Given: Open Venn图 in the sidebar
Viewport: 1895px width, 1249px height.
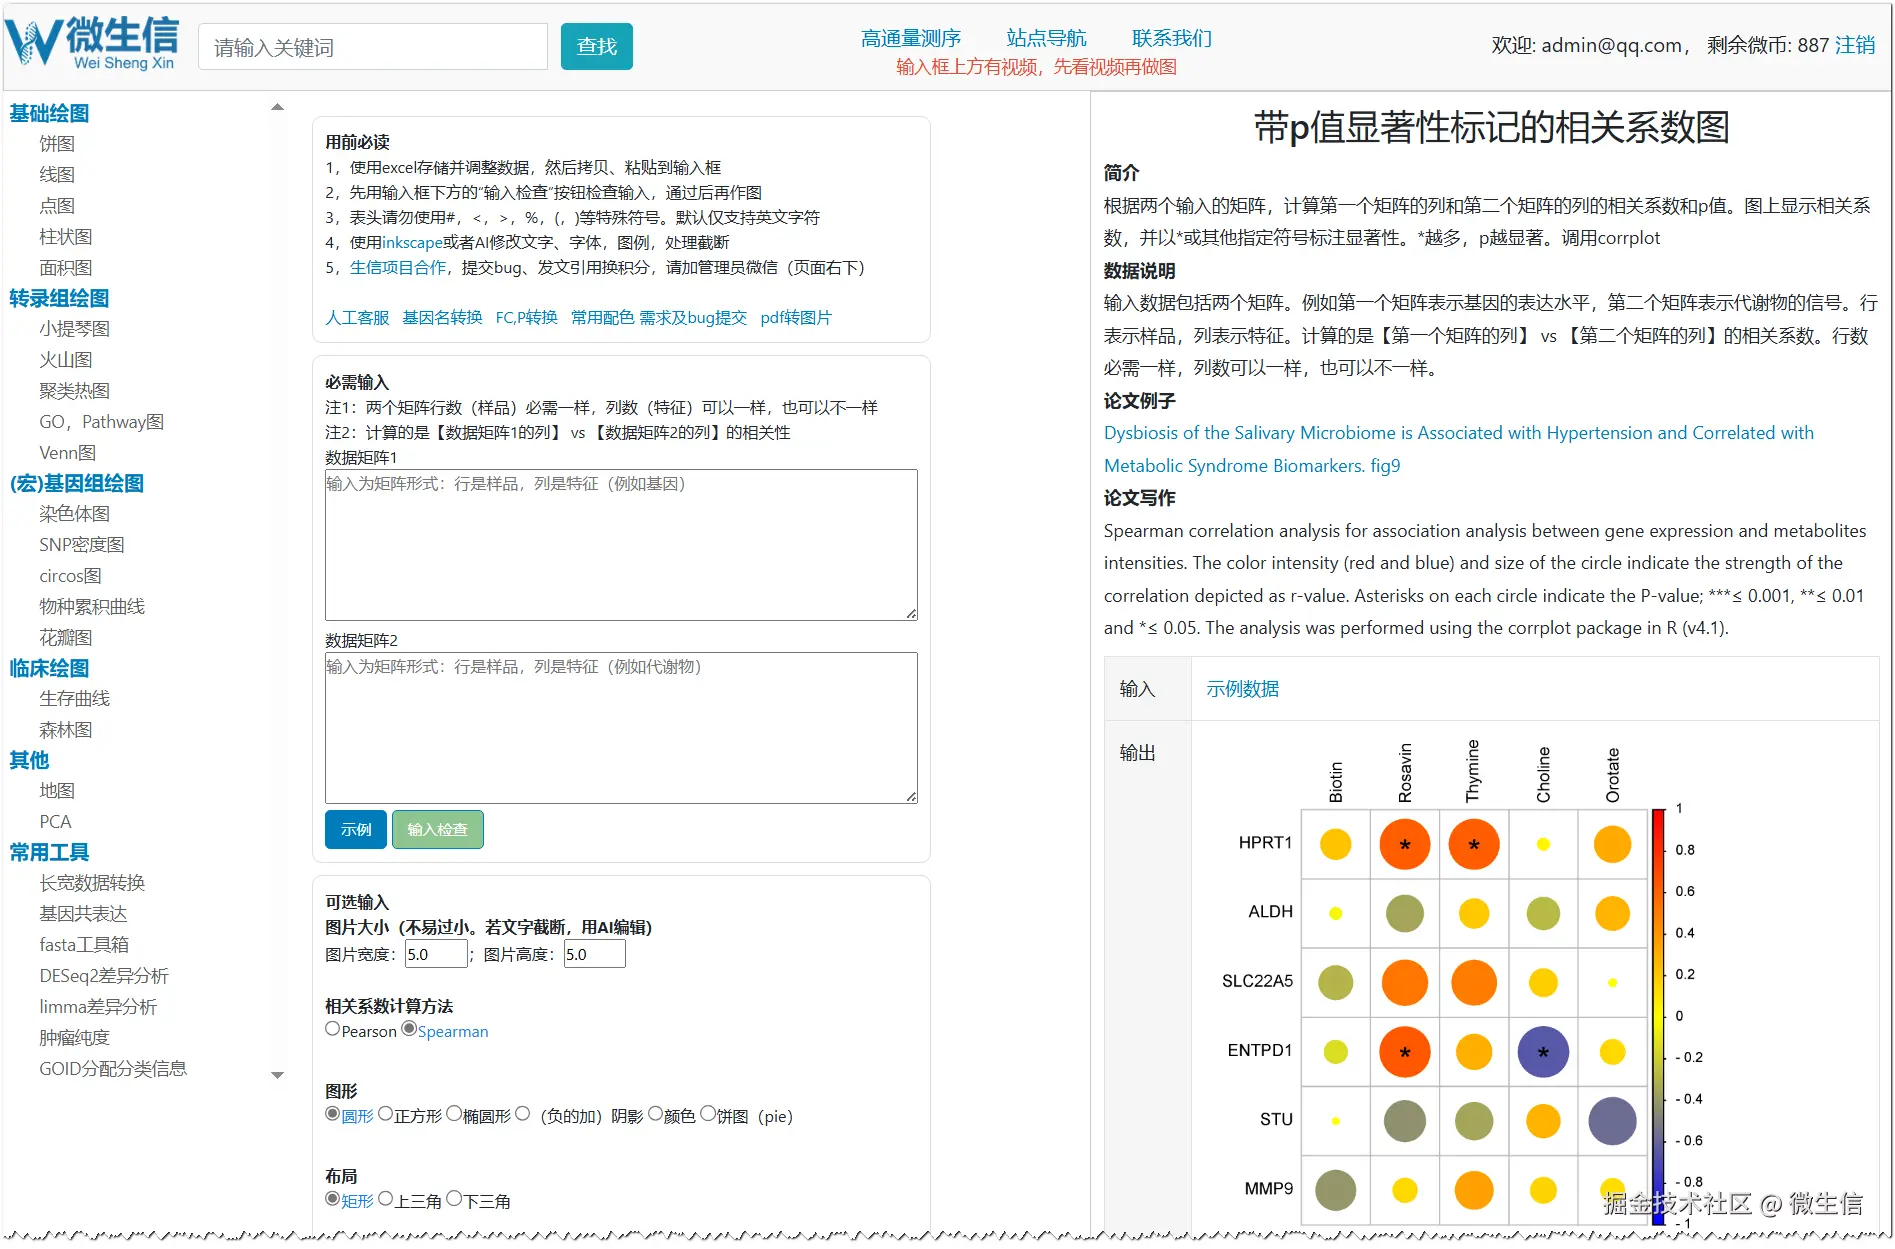Looking at the screenshot, I should (68, 453).
